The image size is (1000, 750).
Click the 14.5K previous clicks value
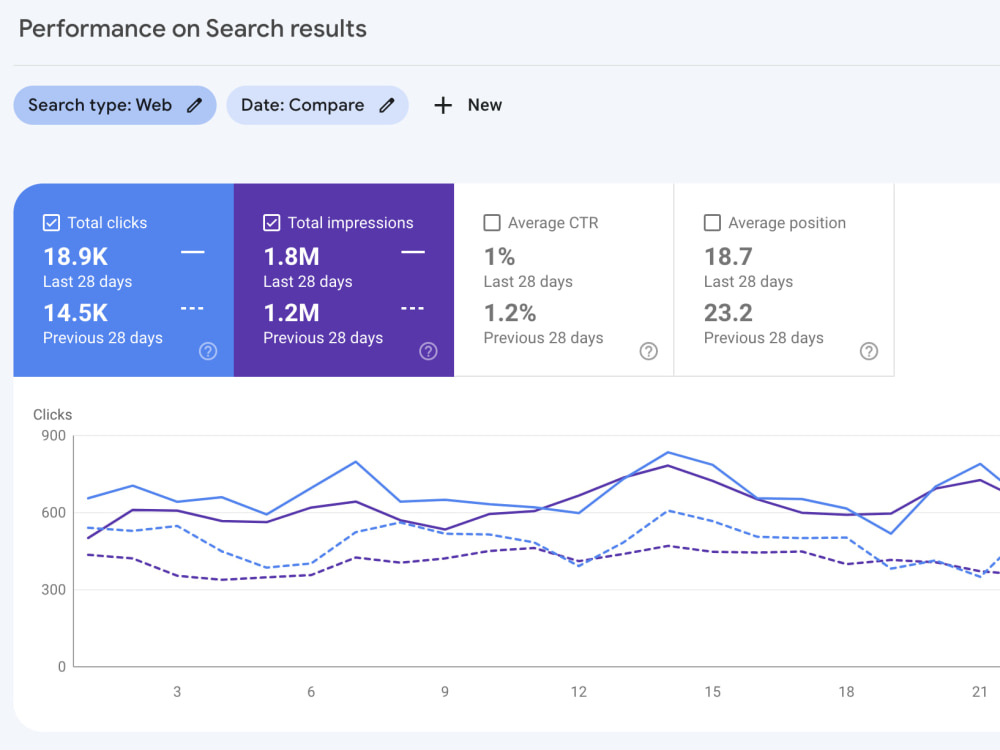tap(75, 313)
